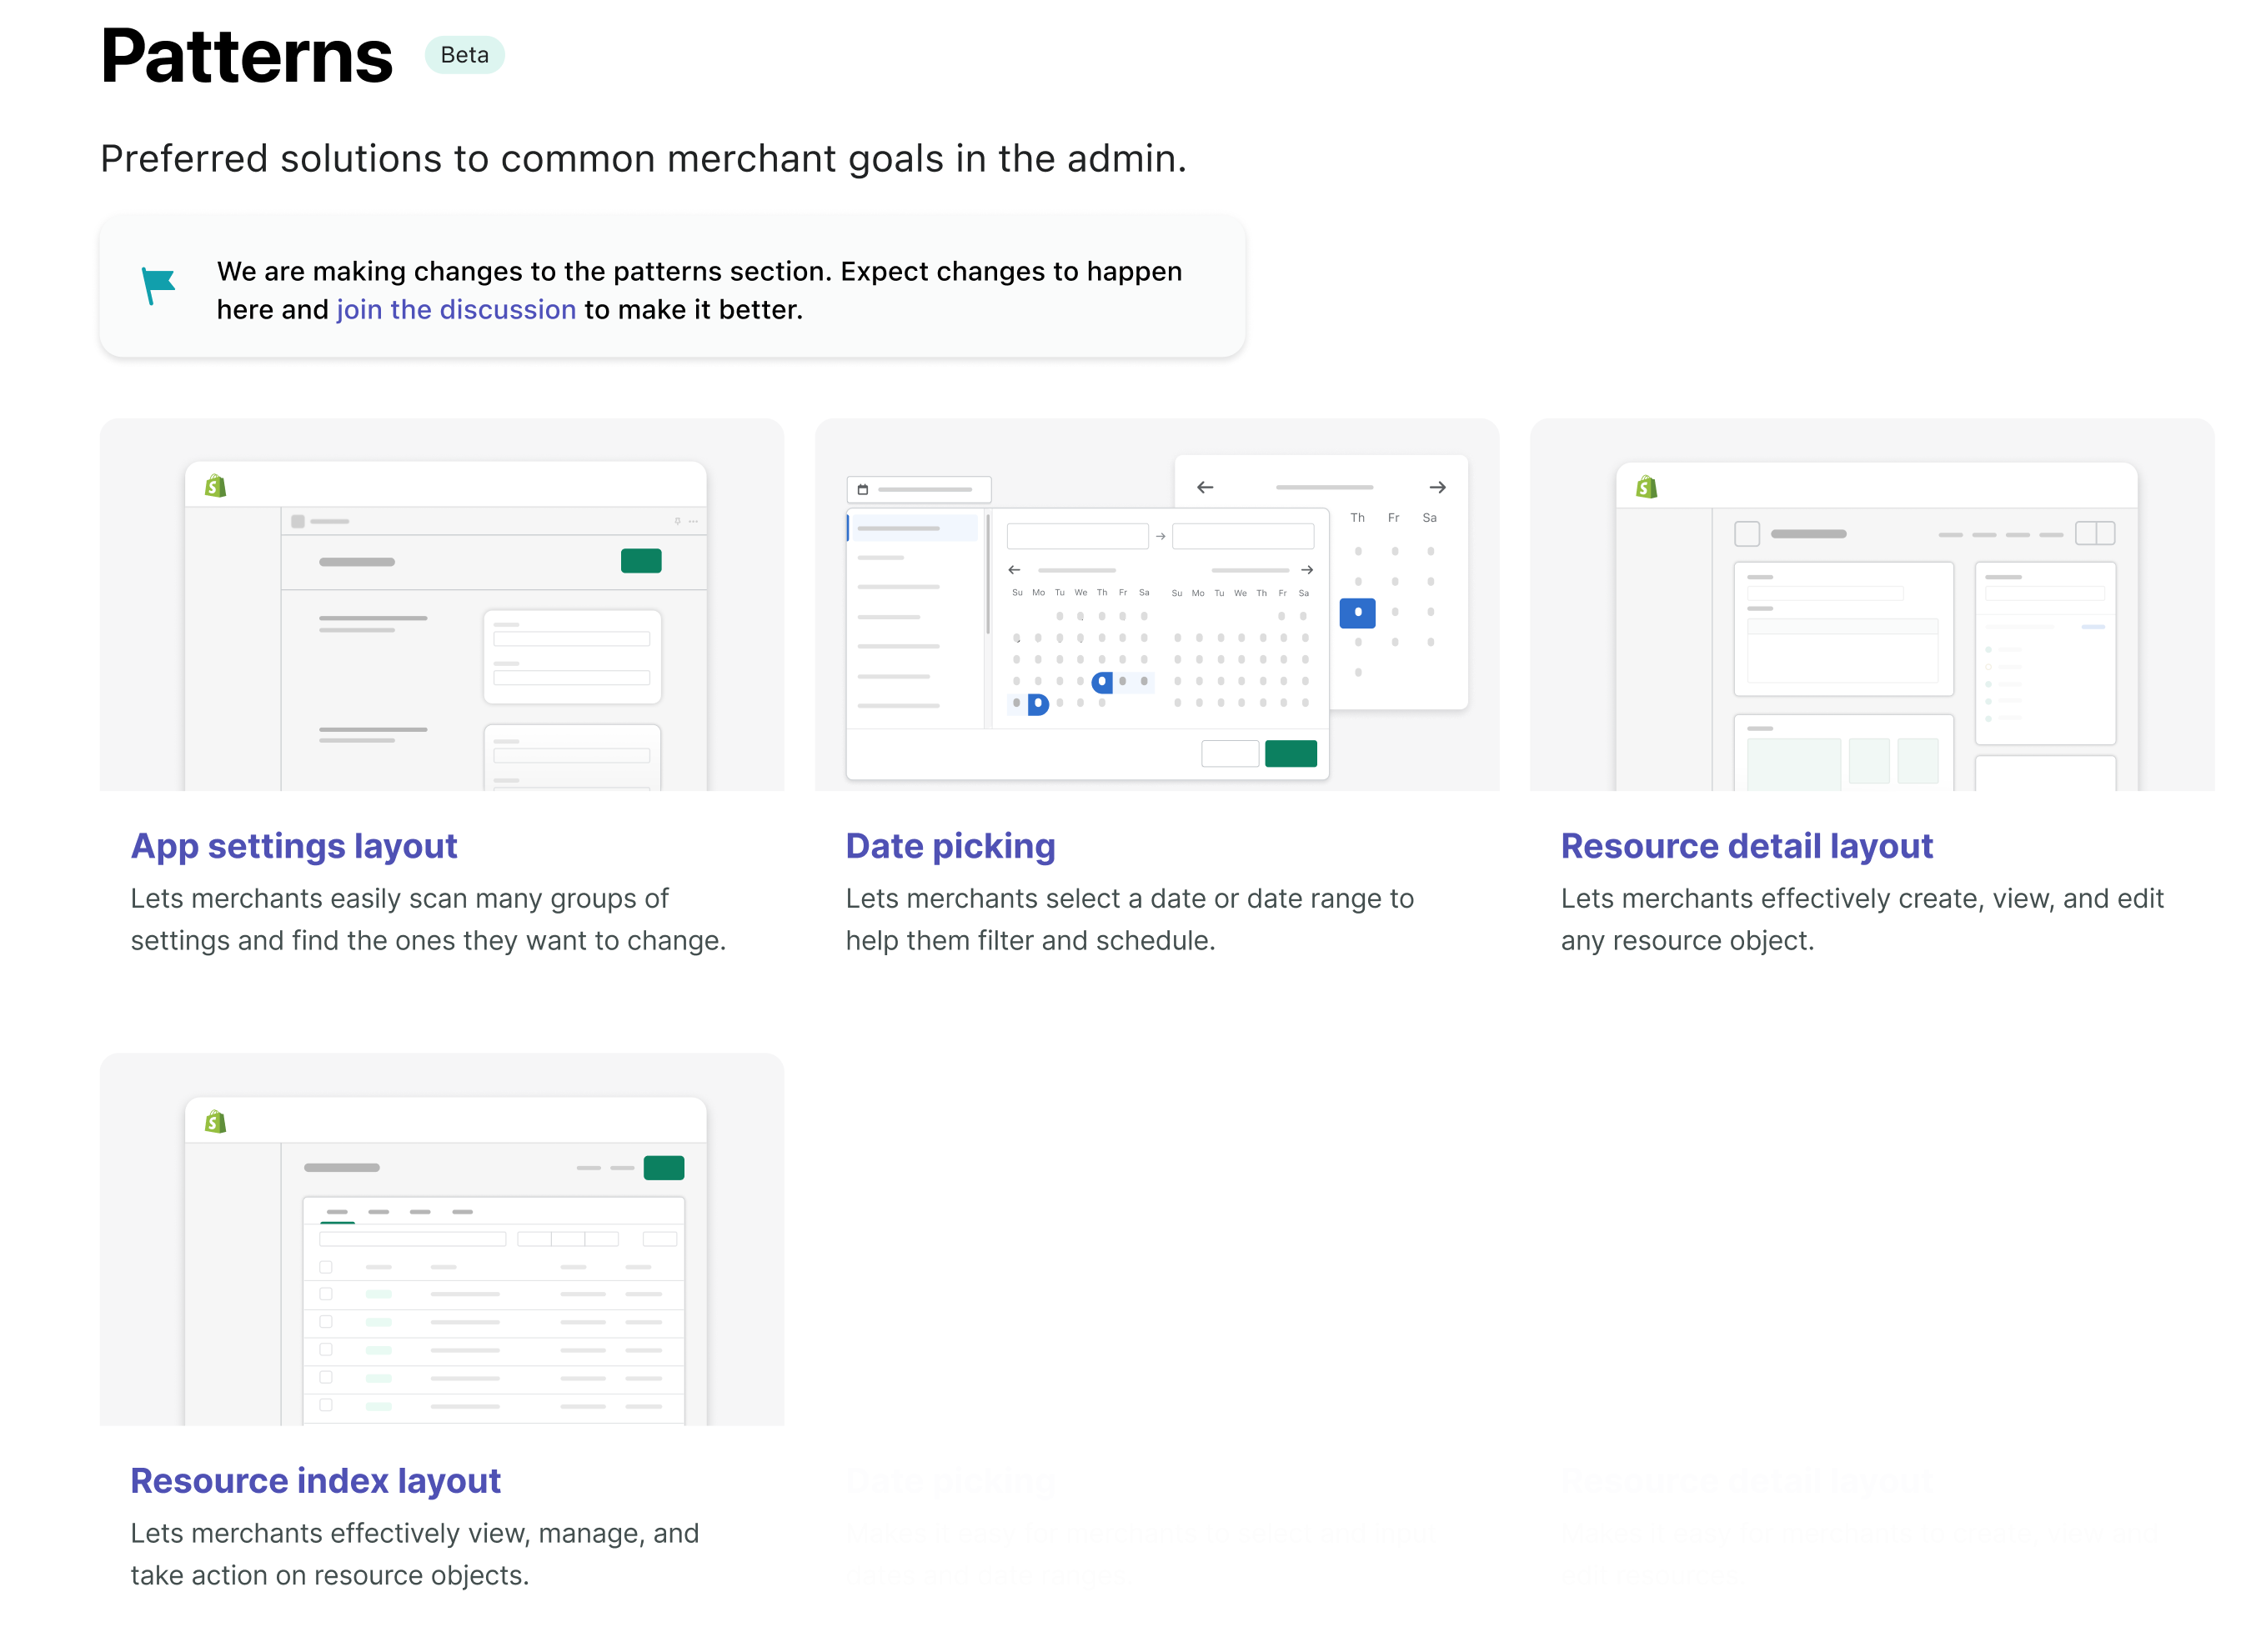2266x1652 pixels.
Task: Click the arrow between the start and end date fields
Action: [x=1161, y=537]
